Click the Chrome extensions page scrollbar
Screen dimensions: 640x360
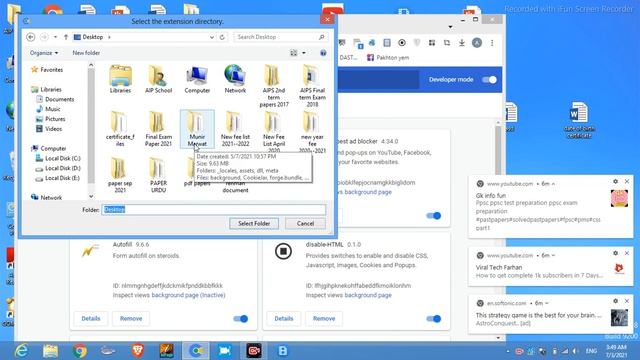498,151
